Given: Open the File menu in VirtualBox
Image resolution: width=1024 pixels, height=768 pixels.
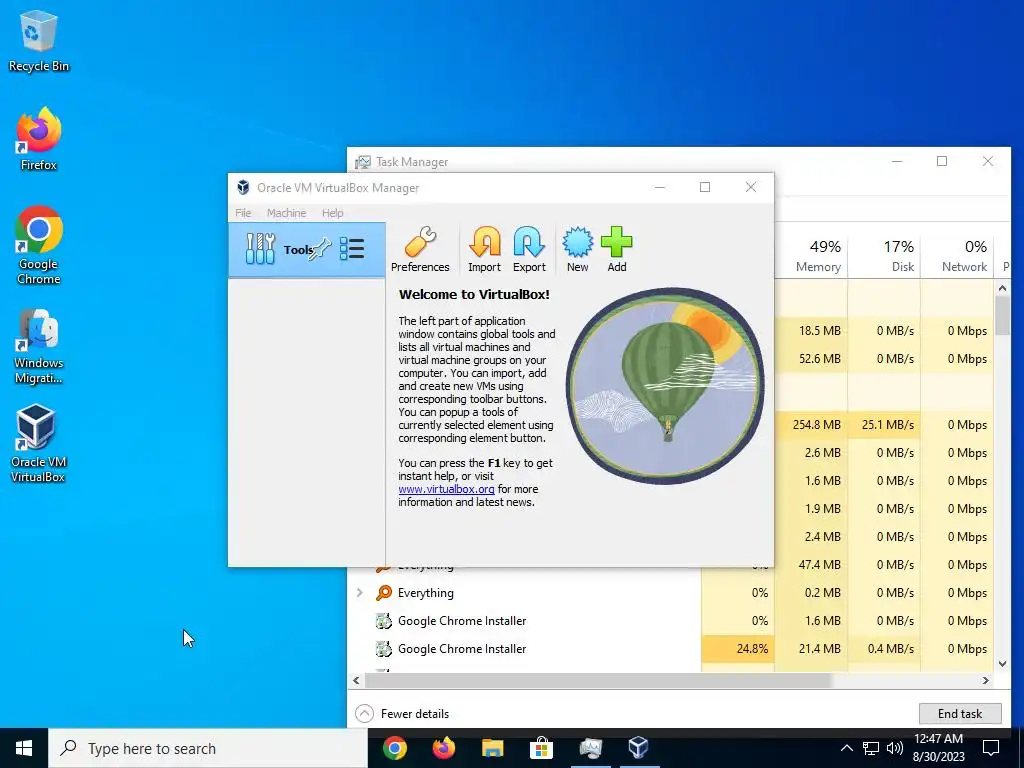Looking at the screenshot, I should tap(244, 213).
